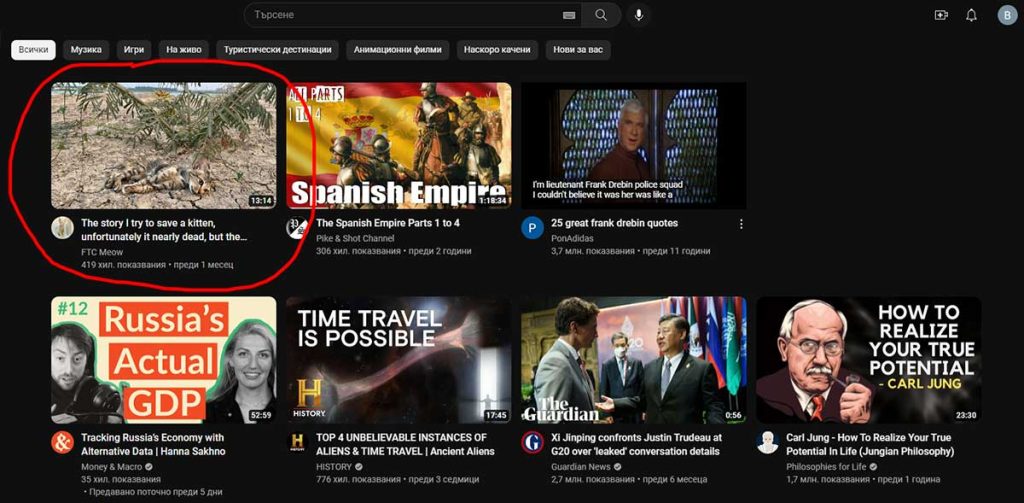This screenshot has height=503, width=1024.
Task: Switch to the "Игри" filter chip
Action: 134,50
